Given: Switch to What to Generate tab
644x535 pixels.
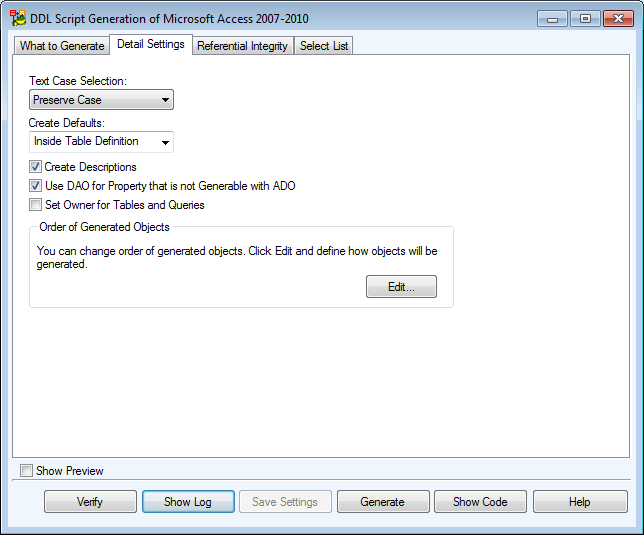Looking at the screenshot, I should 62,46.
